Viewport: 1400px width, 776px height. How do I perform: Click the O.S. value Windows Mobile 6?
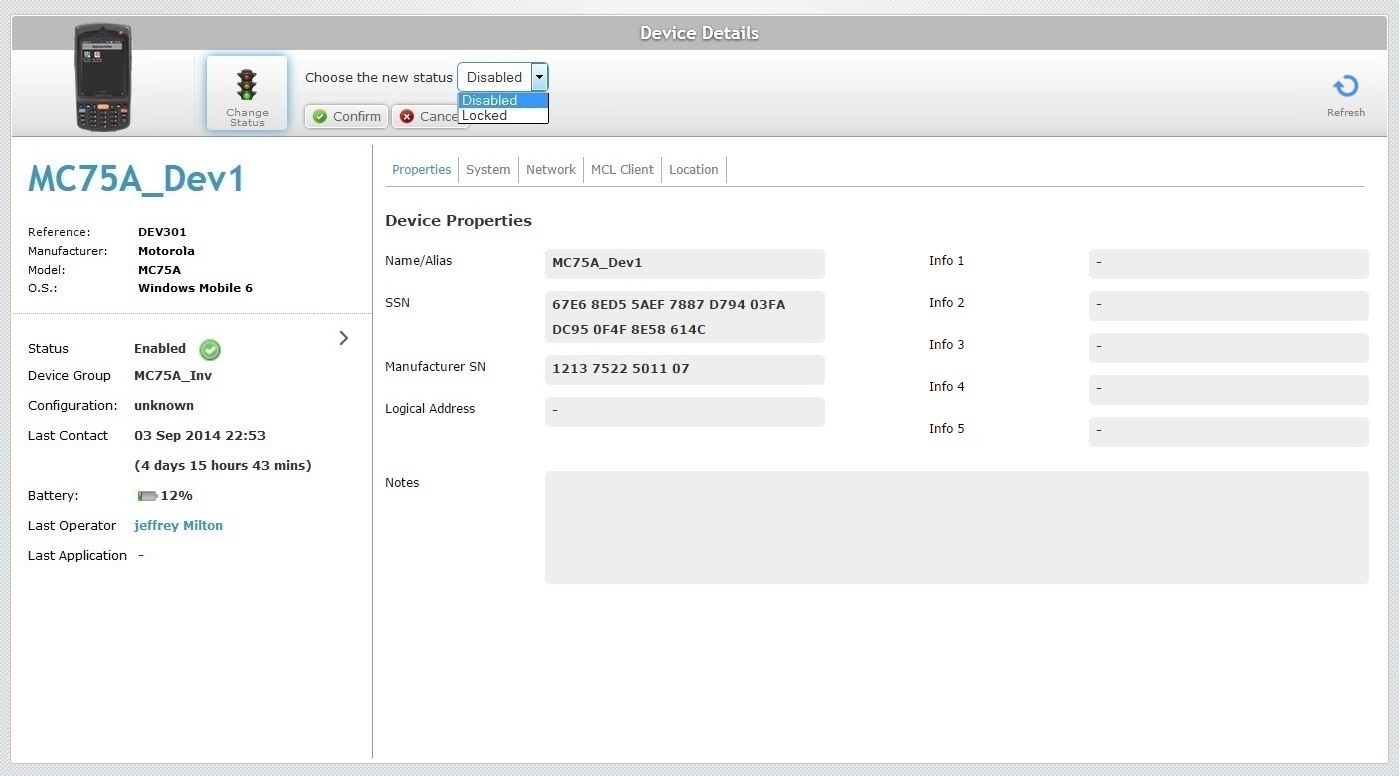195,288
